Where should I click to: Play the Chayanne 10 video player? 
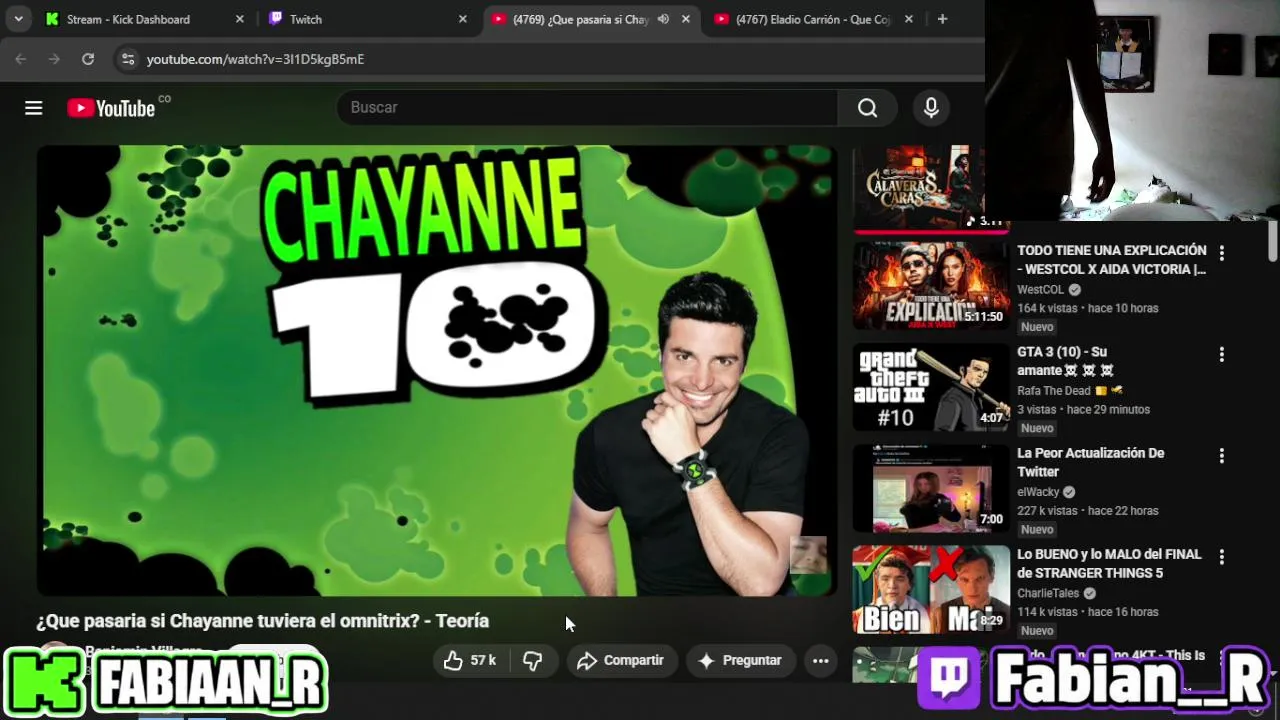point(437,370)
